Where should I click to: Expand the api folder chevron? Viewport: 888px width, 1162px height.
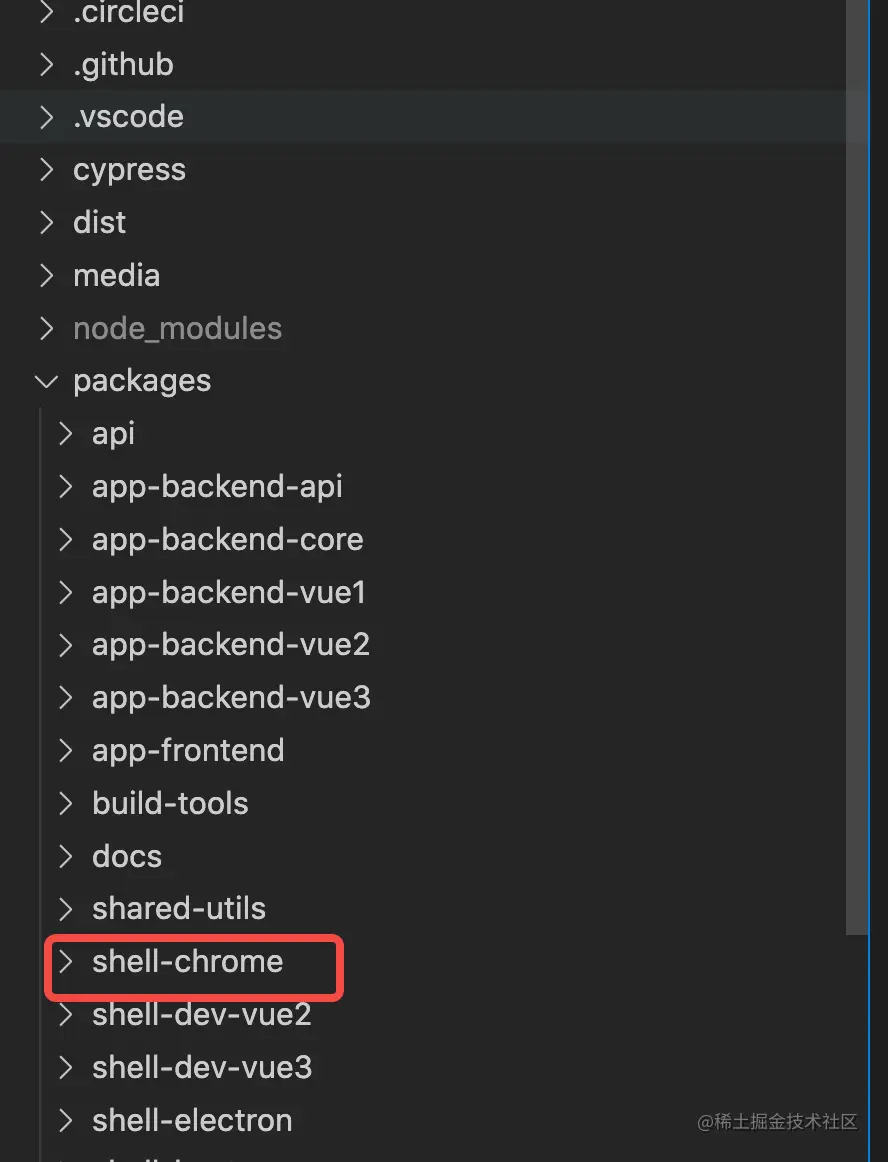(x=66, y=434)
